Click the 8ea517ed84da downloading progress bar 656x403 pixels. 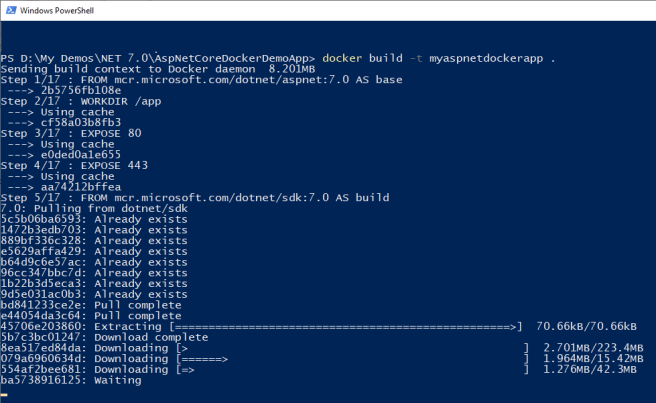pos(353,348)
